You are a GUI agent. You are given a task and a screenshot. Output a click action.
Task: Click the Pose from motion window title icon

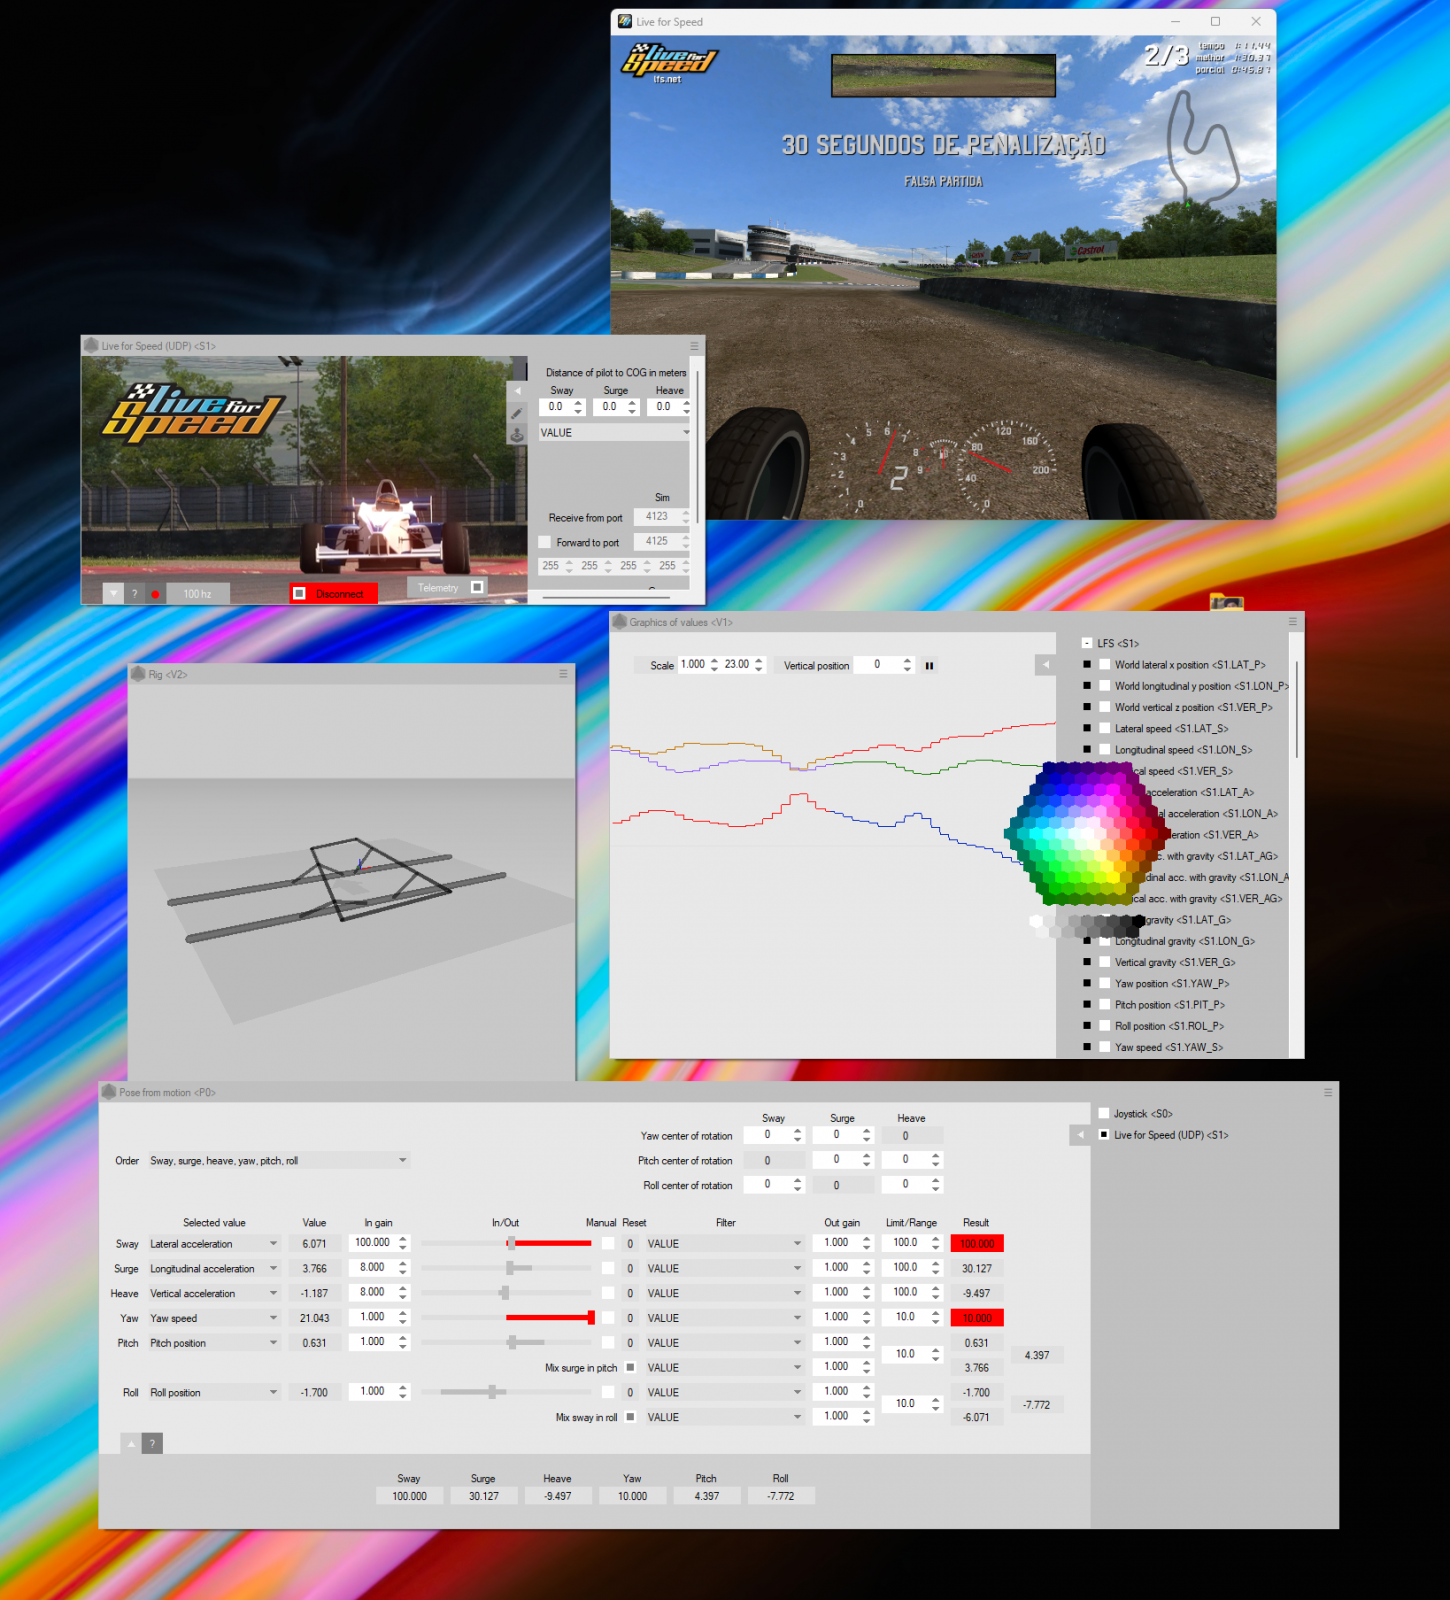(x=109, y=1092)
